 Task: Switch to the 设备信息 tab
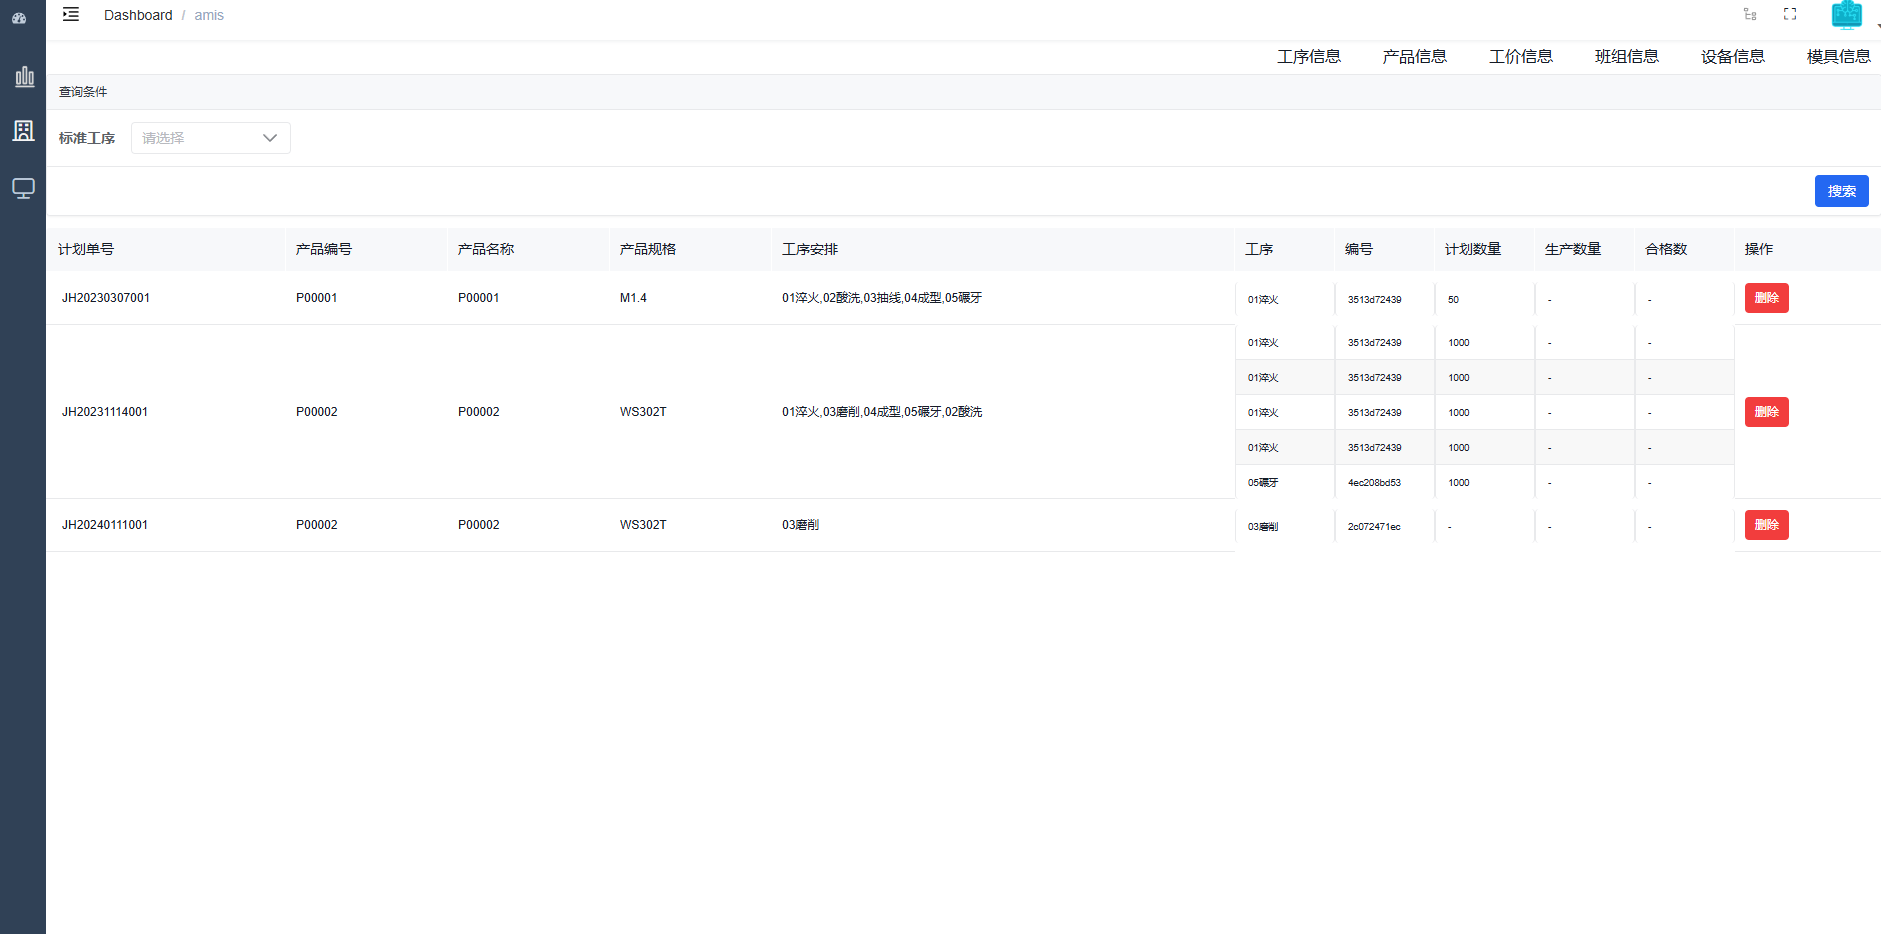tap(1733, 57)
